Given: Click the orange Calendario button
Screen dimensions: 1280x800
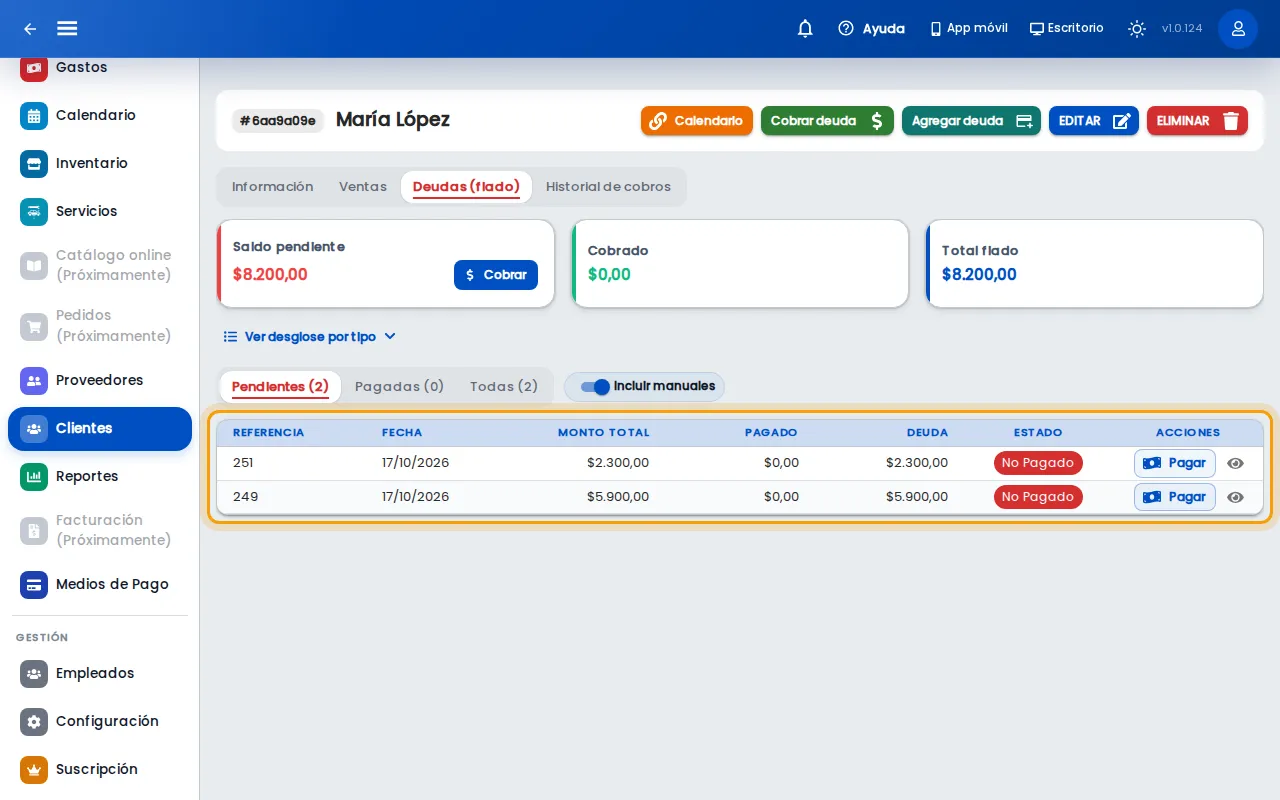Looking at the screenshot, I should (x=697, y=121).
